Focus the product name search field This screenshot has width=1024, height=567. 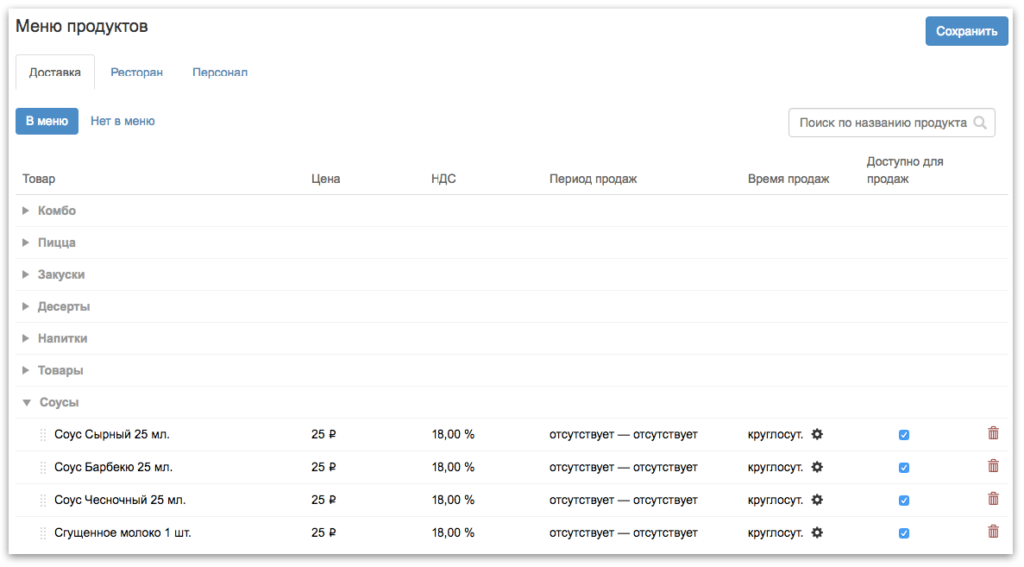click(891, 123)
